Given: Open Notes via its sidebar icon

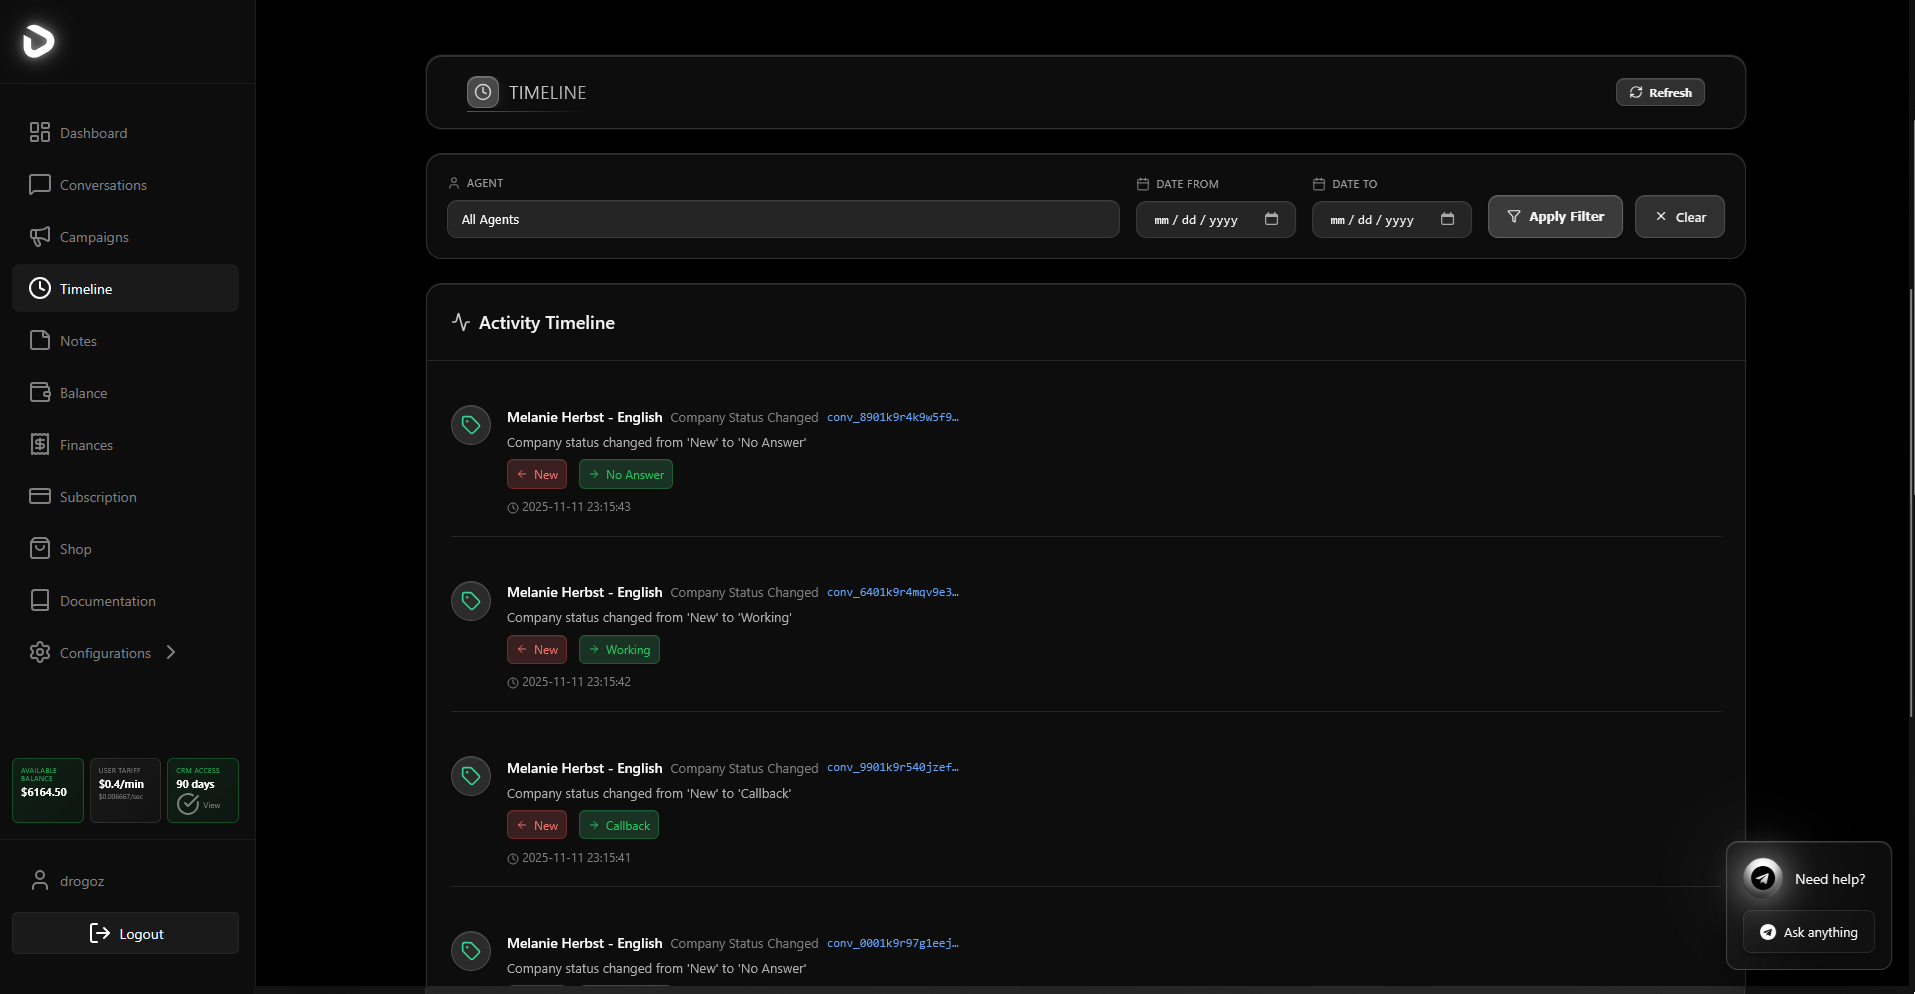Looking at the screenshot, I should coord(40,340).
